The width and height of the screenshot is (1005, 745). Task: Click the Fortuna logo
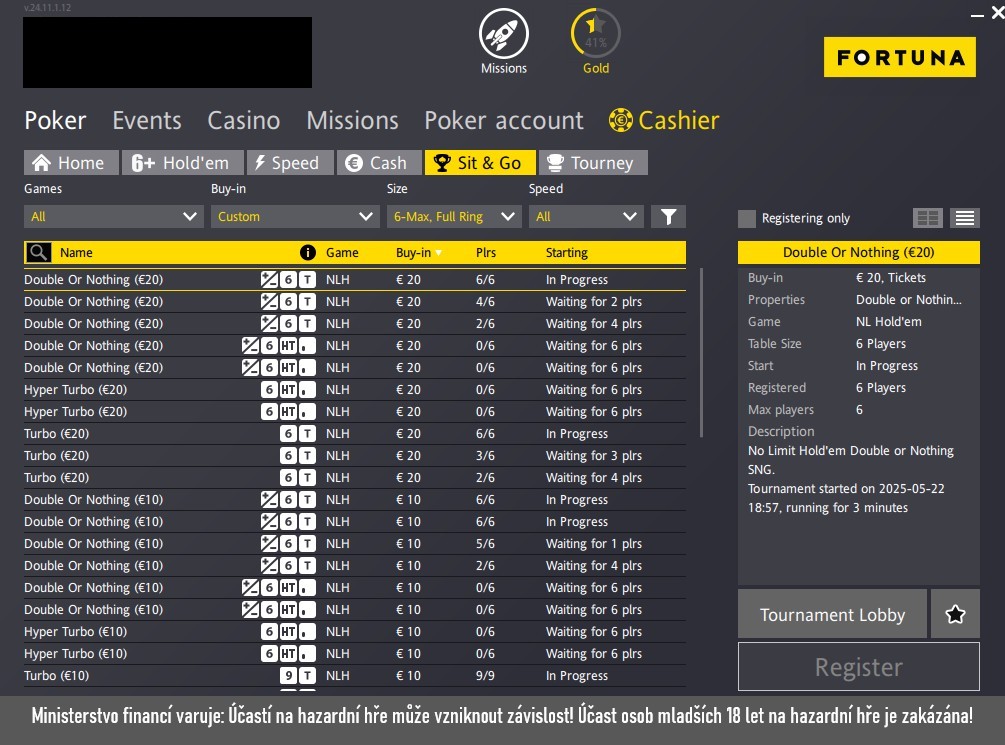point(900,57)
